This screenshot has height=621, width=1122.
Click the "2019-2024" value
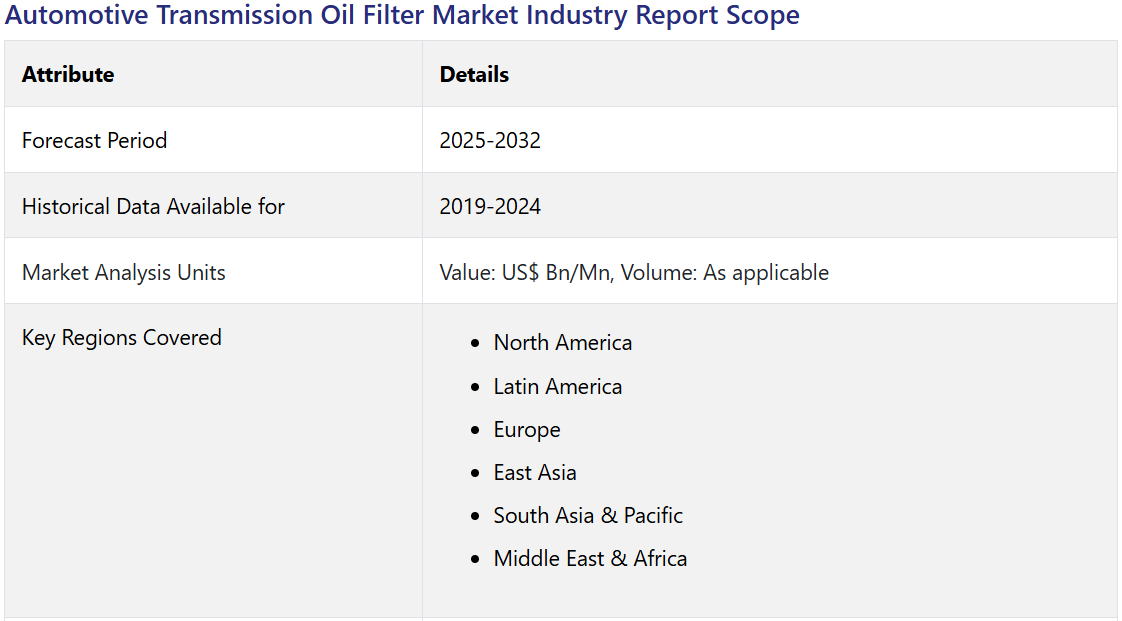tap(490, 206)
